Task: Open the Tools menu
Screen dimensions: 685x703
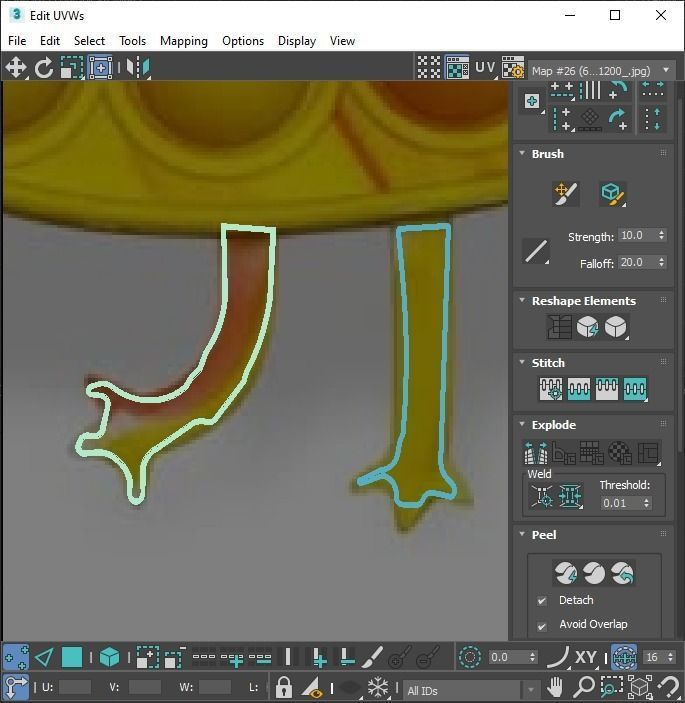Action: click(132, 41)
